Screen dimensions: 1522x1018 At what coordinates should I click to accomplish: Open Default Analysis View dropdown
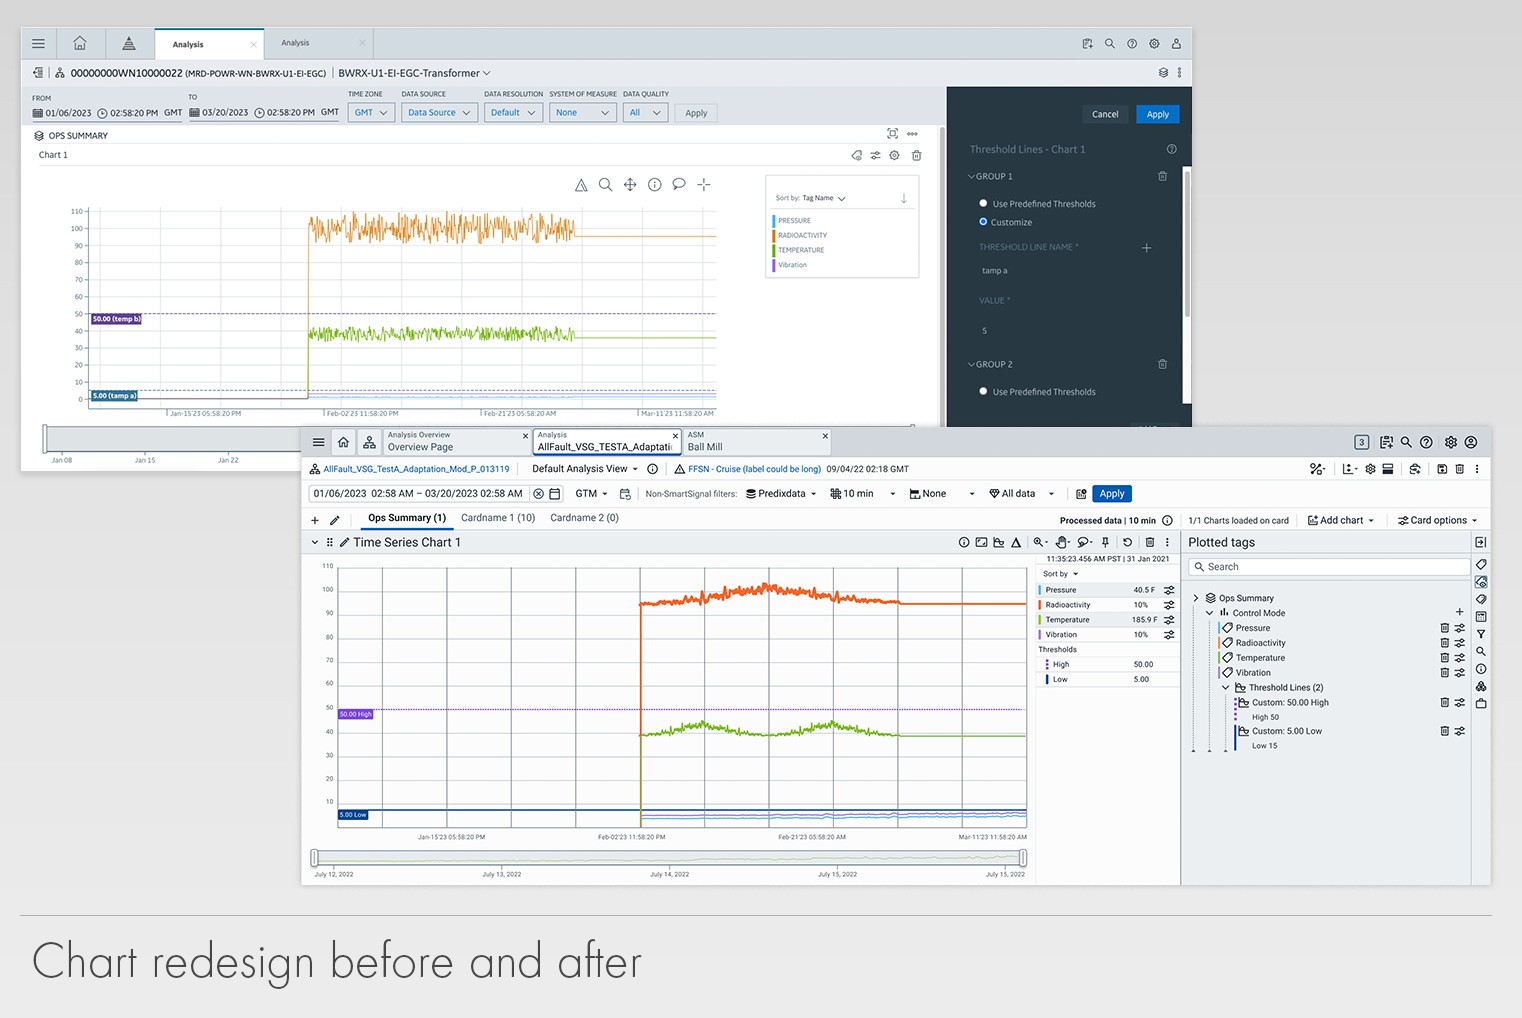coord(585,469)
